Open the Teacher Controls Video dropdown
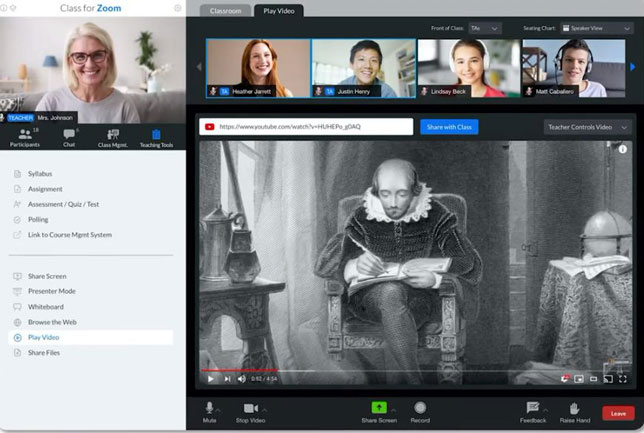This screenshot has width=644, height=433. 584,127
